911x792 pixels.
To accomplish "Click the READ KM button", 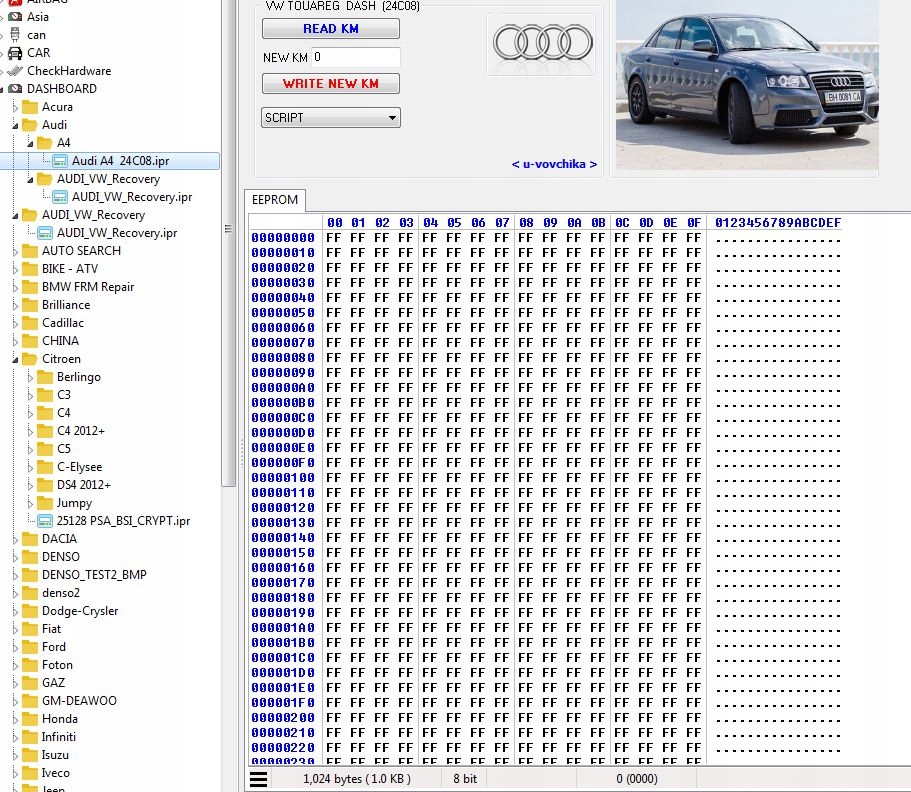I will click(330, 29).
